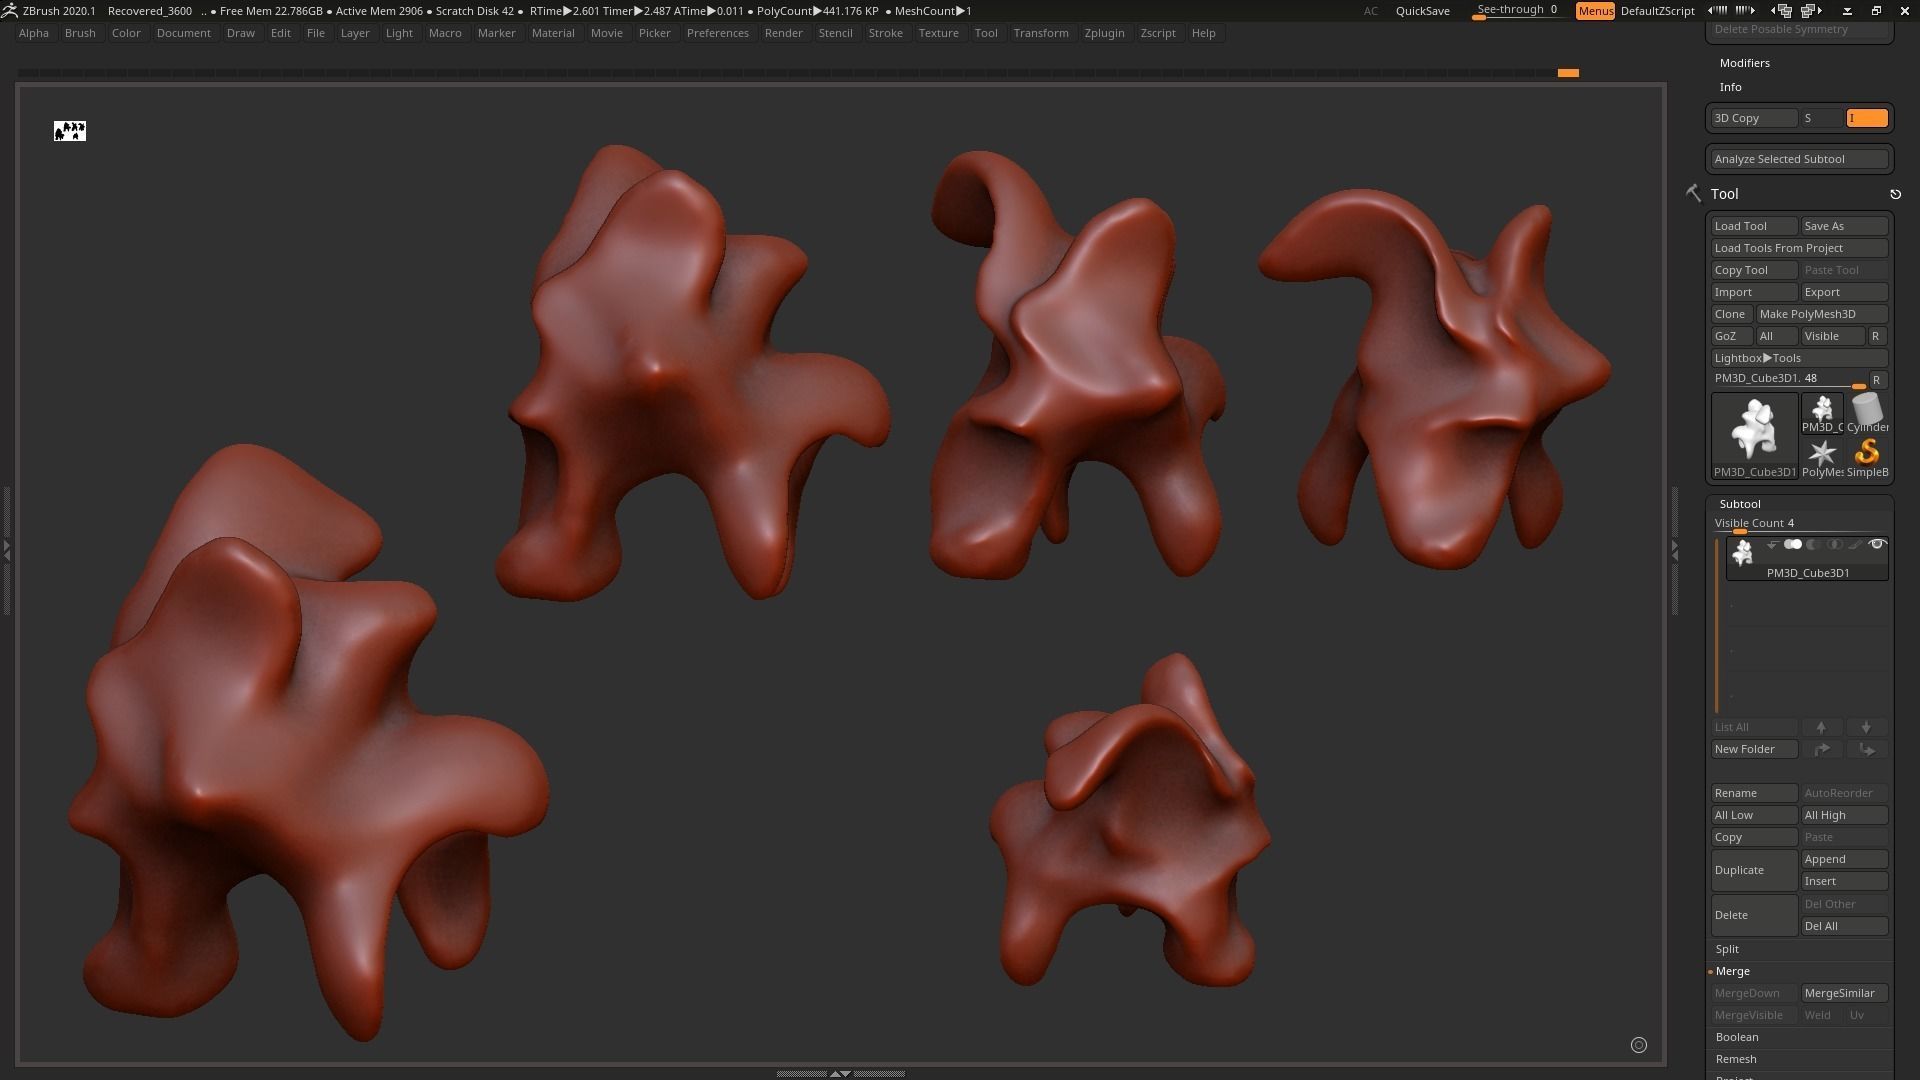Click the R button next to tool slider
The image size is (1920, 1080).
click(1877, 380)
